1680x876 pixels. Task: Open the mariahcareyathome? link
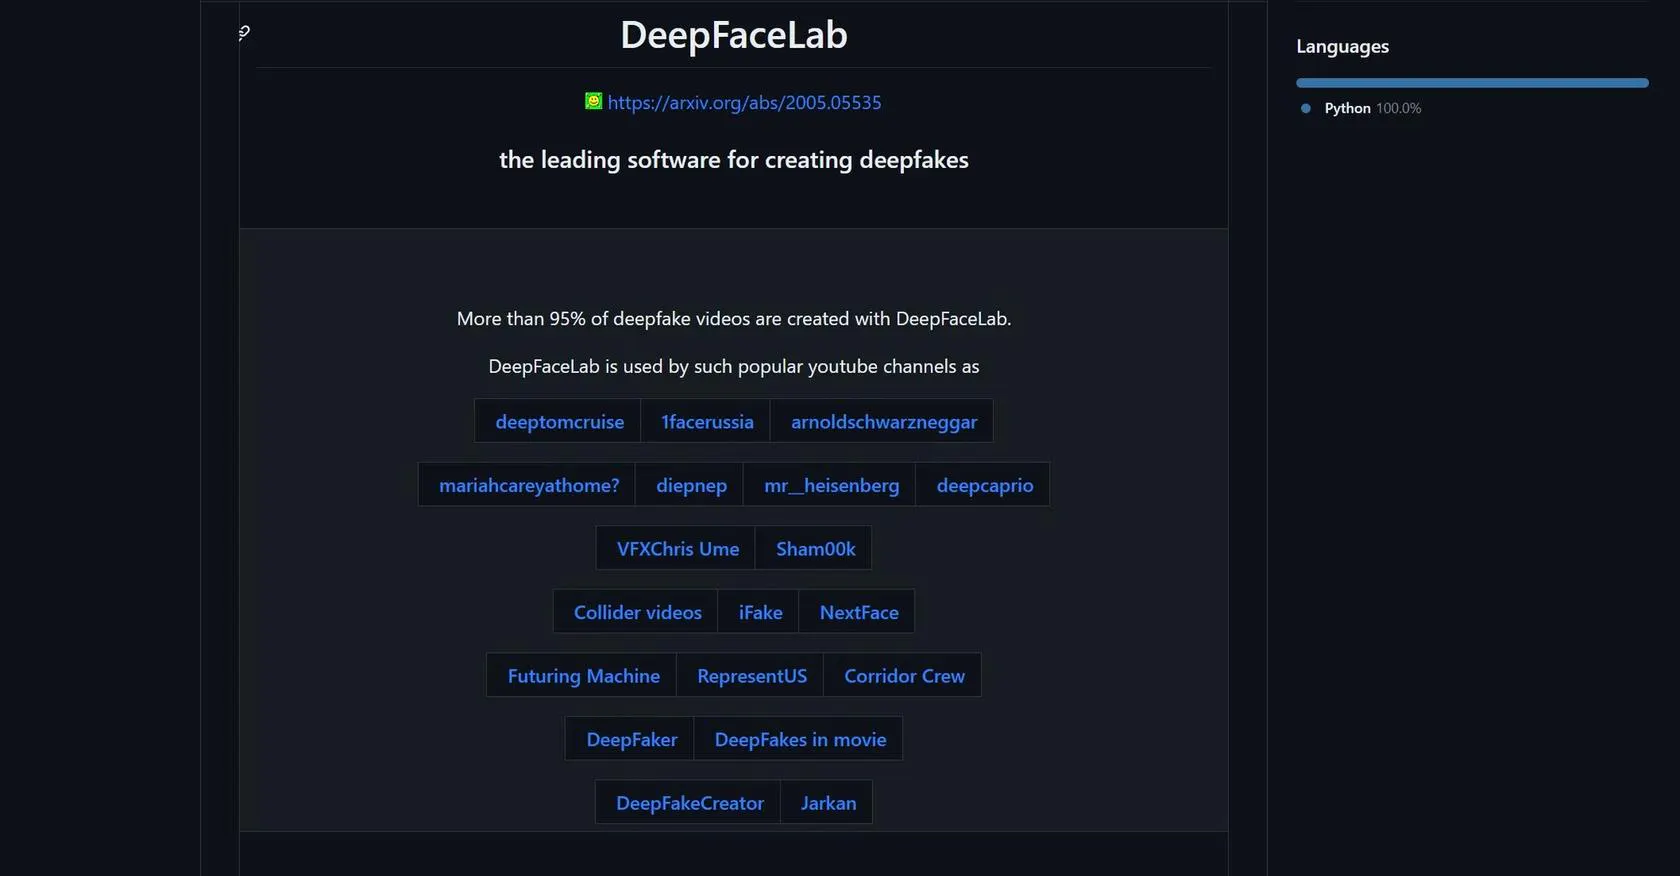point(529,485)
